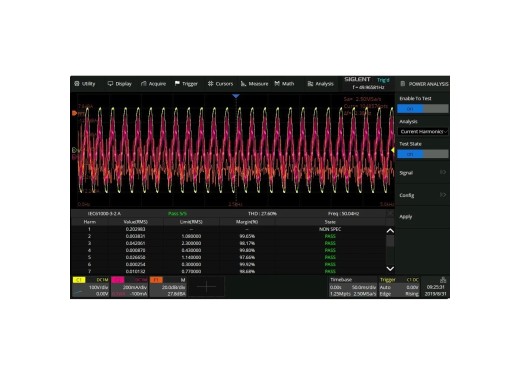
Task: Open the Measure menu
Action: click(x=254, y=84)
